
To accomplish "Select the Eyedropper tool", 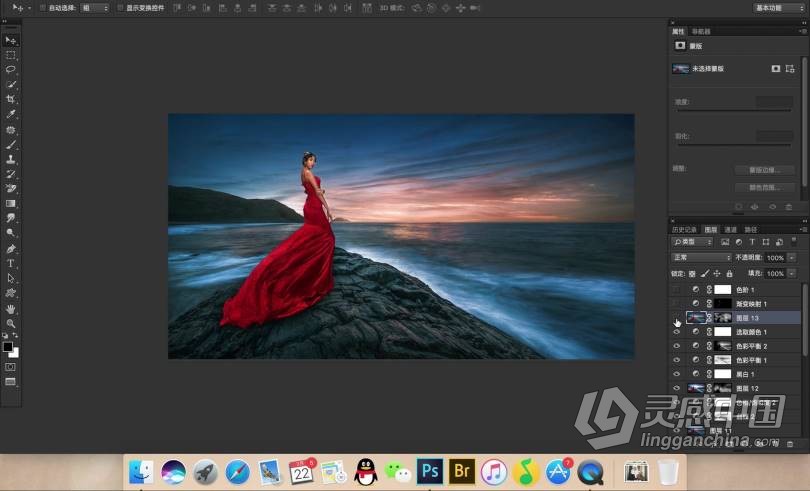I will (10, 114).
